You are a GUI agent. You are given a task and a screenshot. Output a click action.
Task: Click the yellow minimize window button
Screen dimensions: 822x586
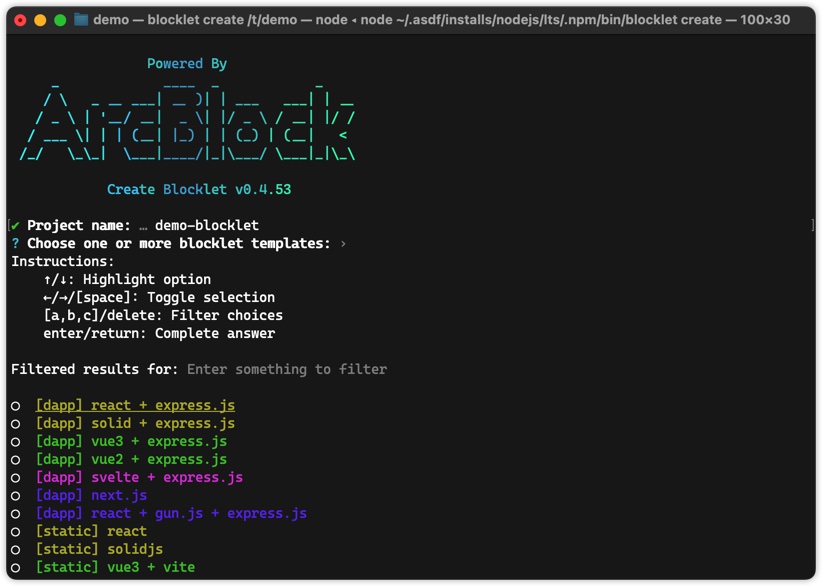point(40,20)
